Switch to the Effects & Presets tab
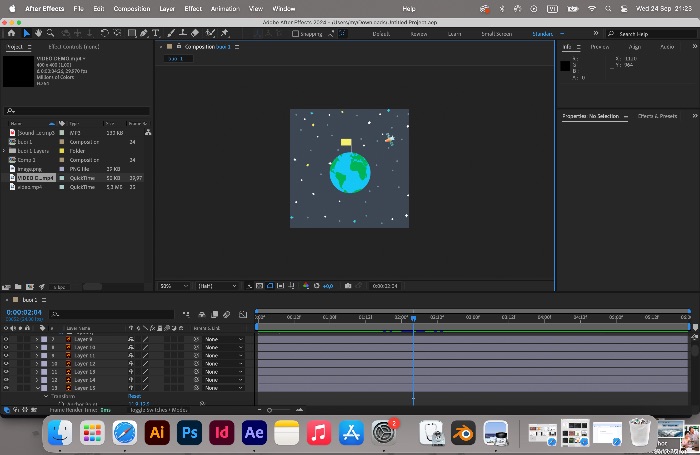Screen dimensions: 700x455 [x=657, y=116]
